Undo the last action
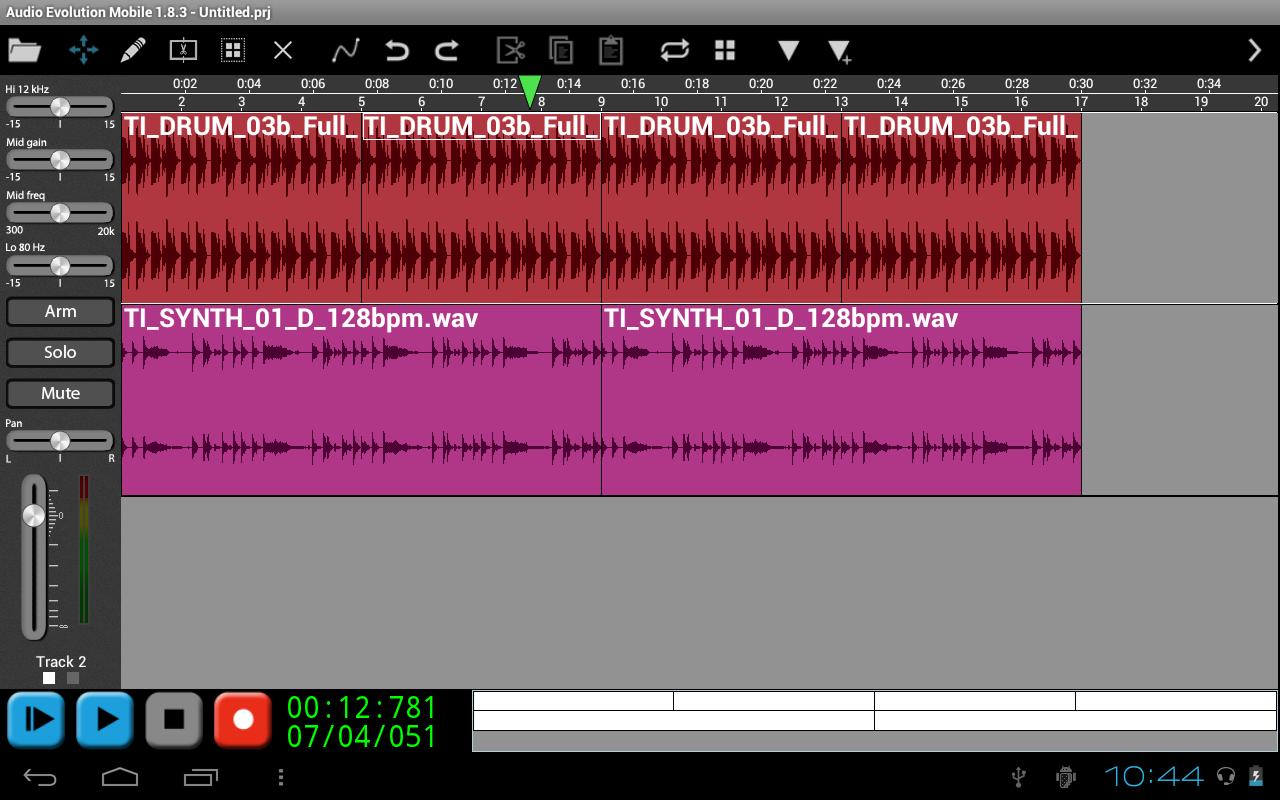1280x800 pixels. [397, 50]
